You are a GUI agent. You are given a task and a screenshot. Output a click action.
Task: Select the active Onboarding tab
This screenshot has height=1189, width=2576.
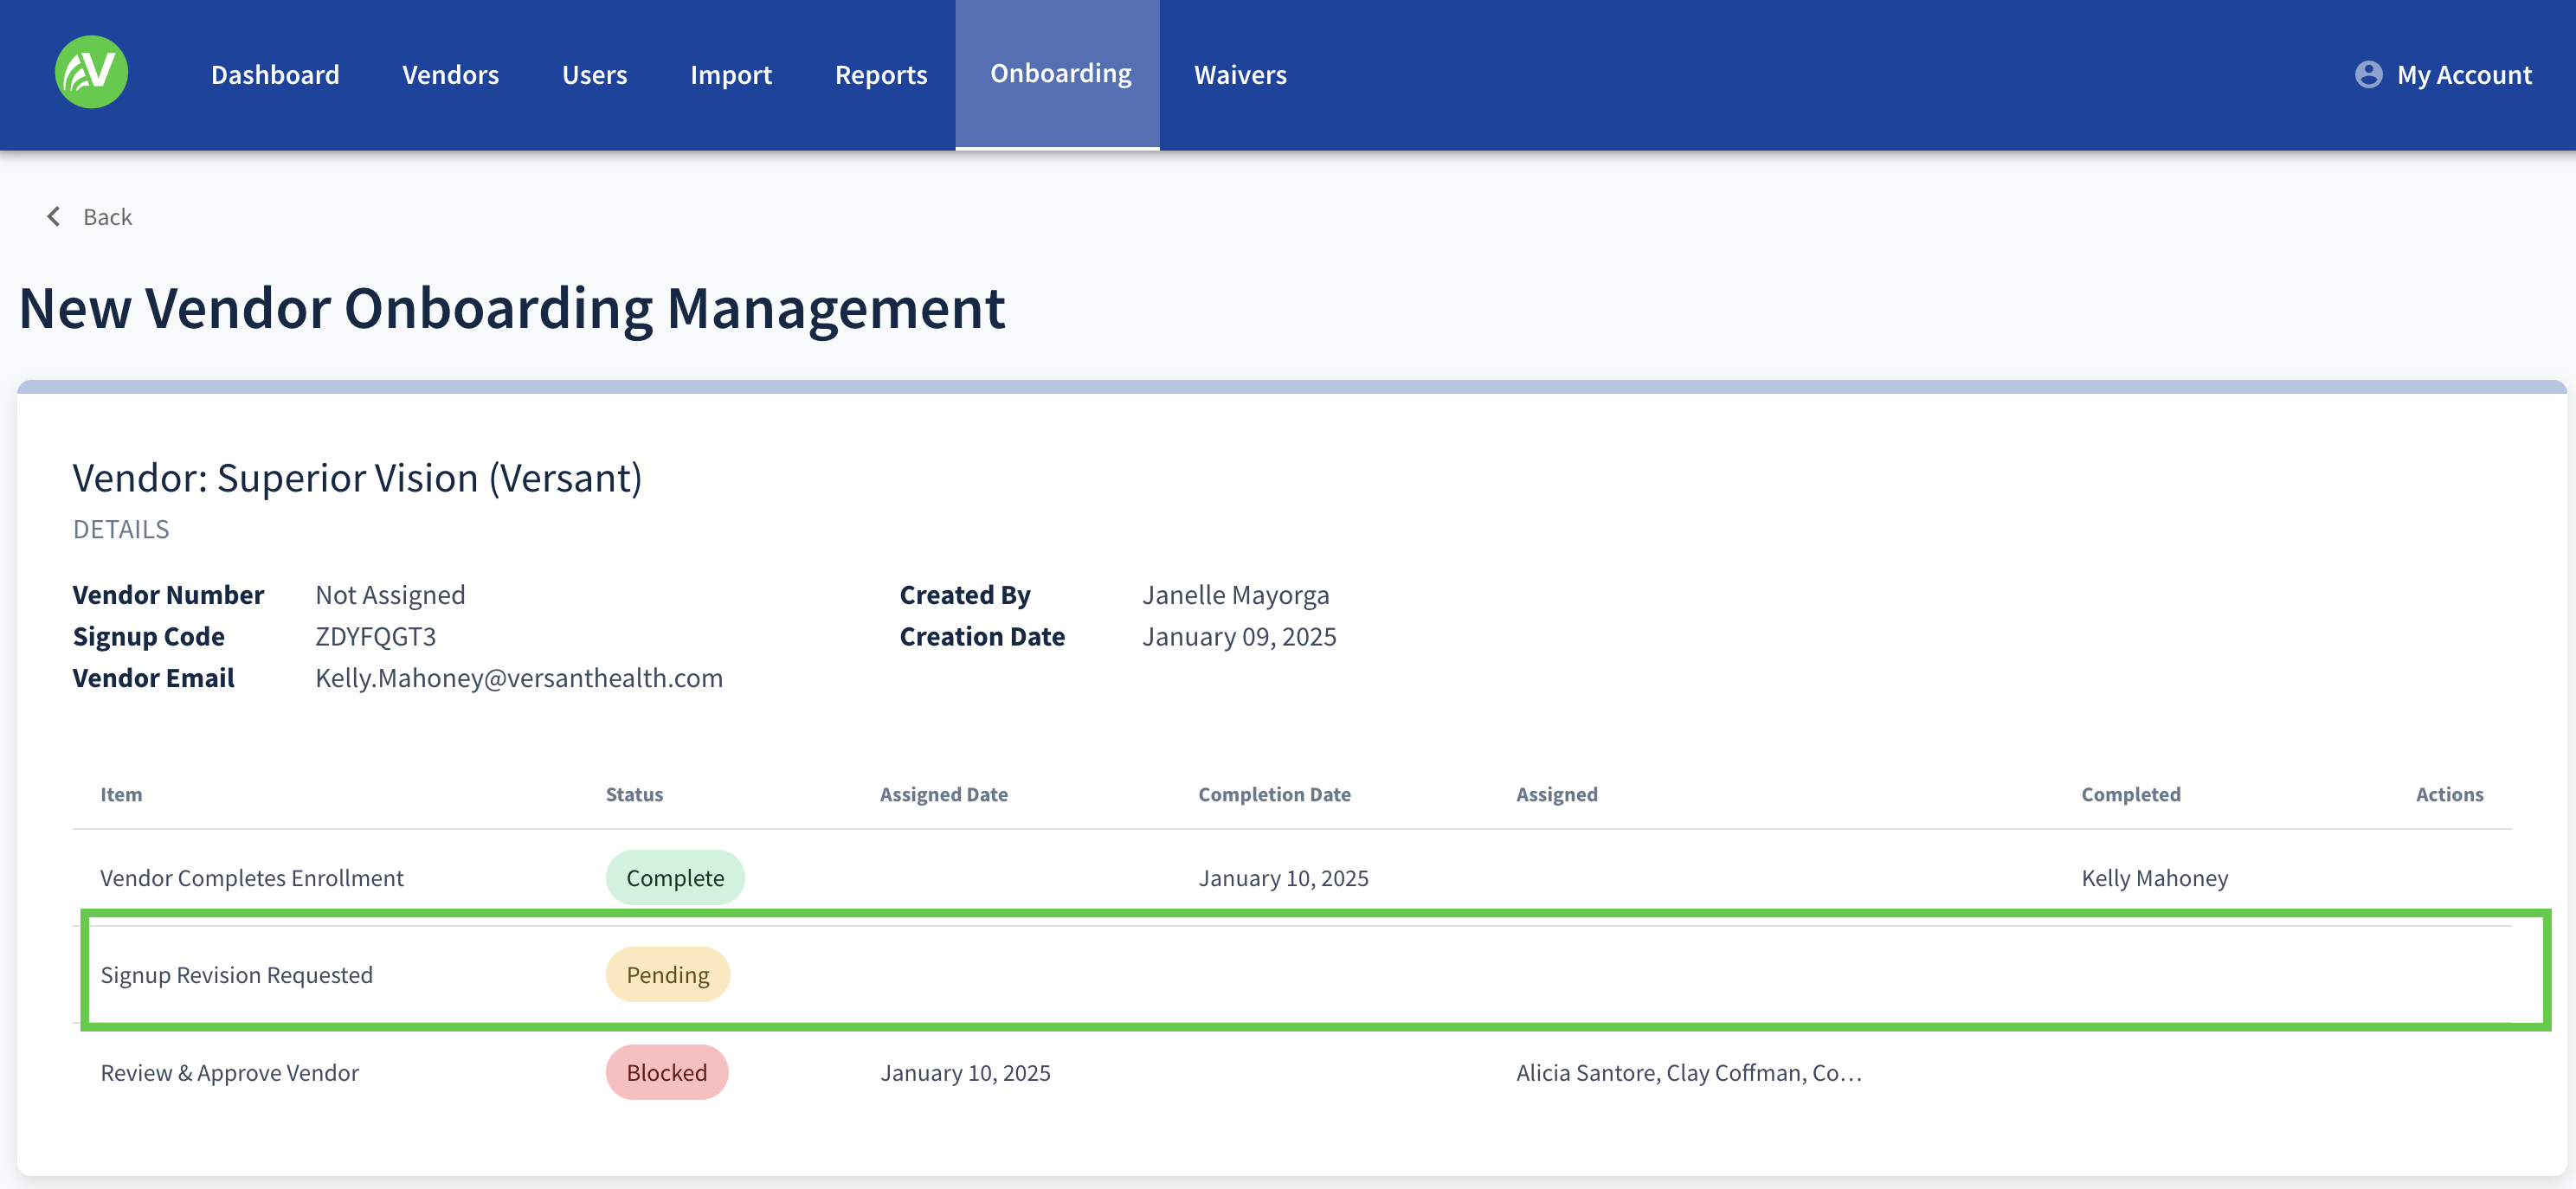click(1060, 74)
